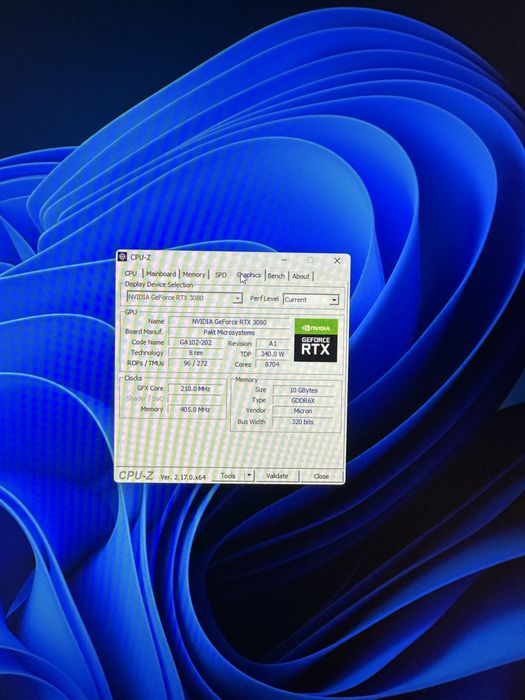Click the Validate button
This screenshot has width=525, height=700.
coord(277,476)
